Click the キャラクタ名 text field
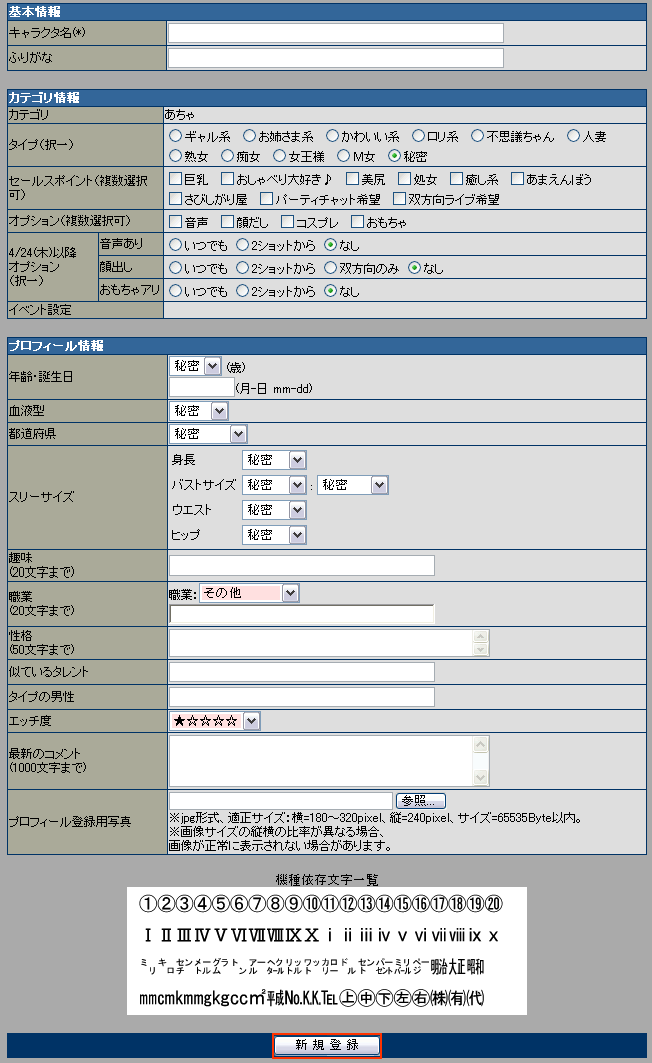 pyautogui.click(x=335, y=33)
